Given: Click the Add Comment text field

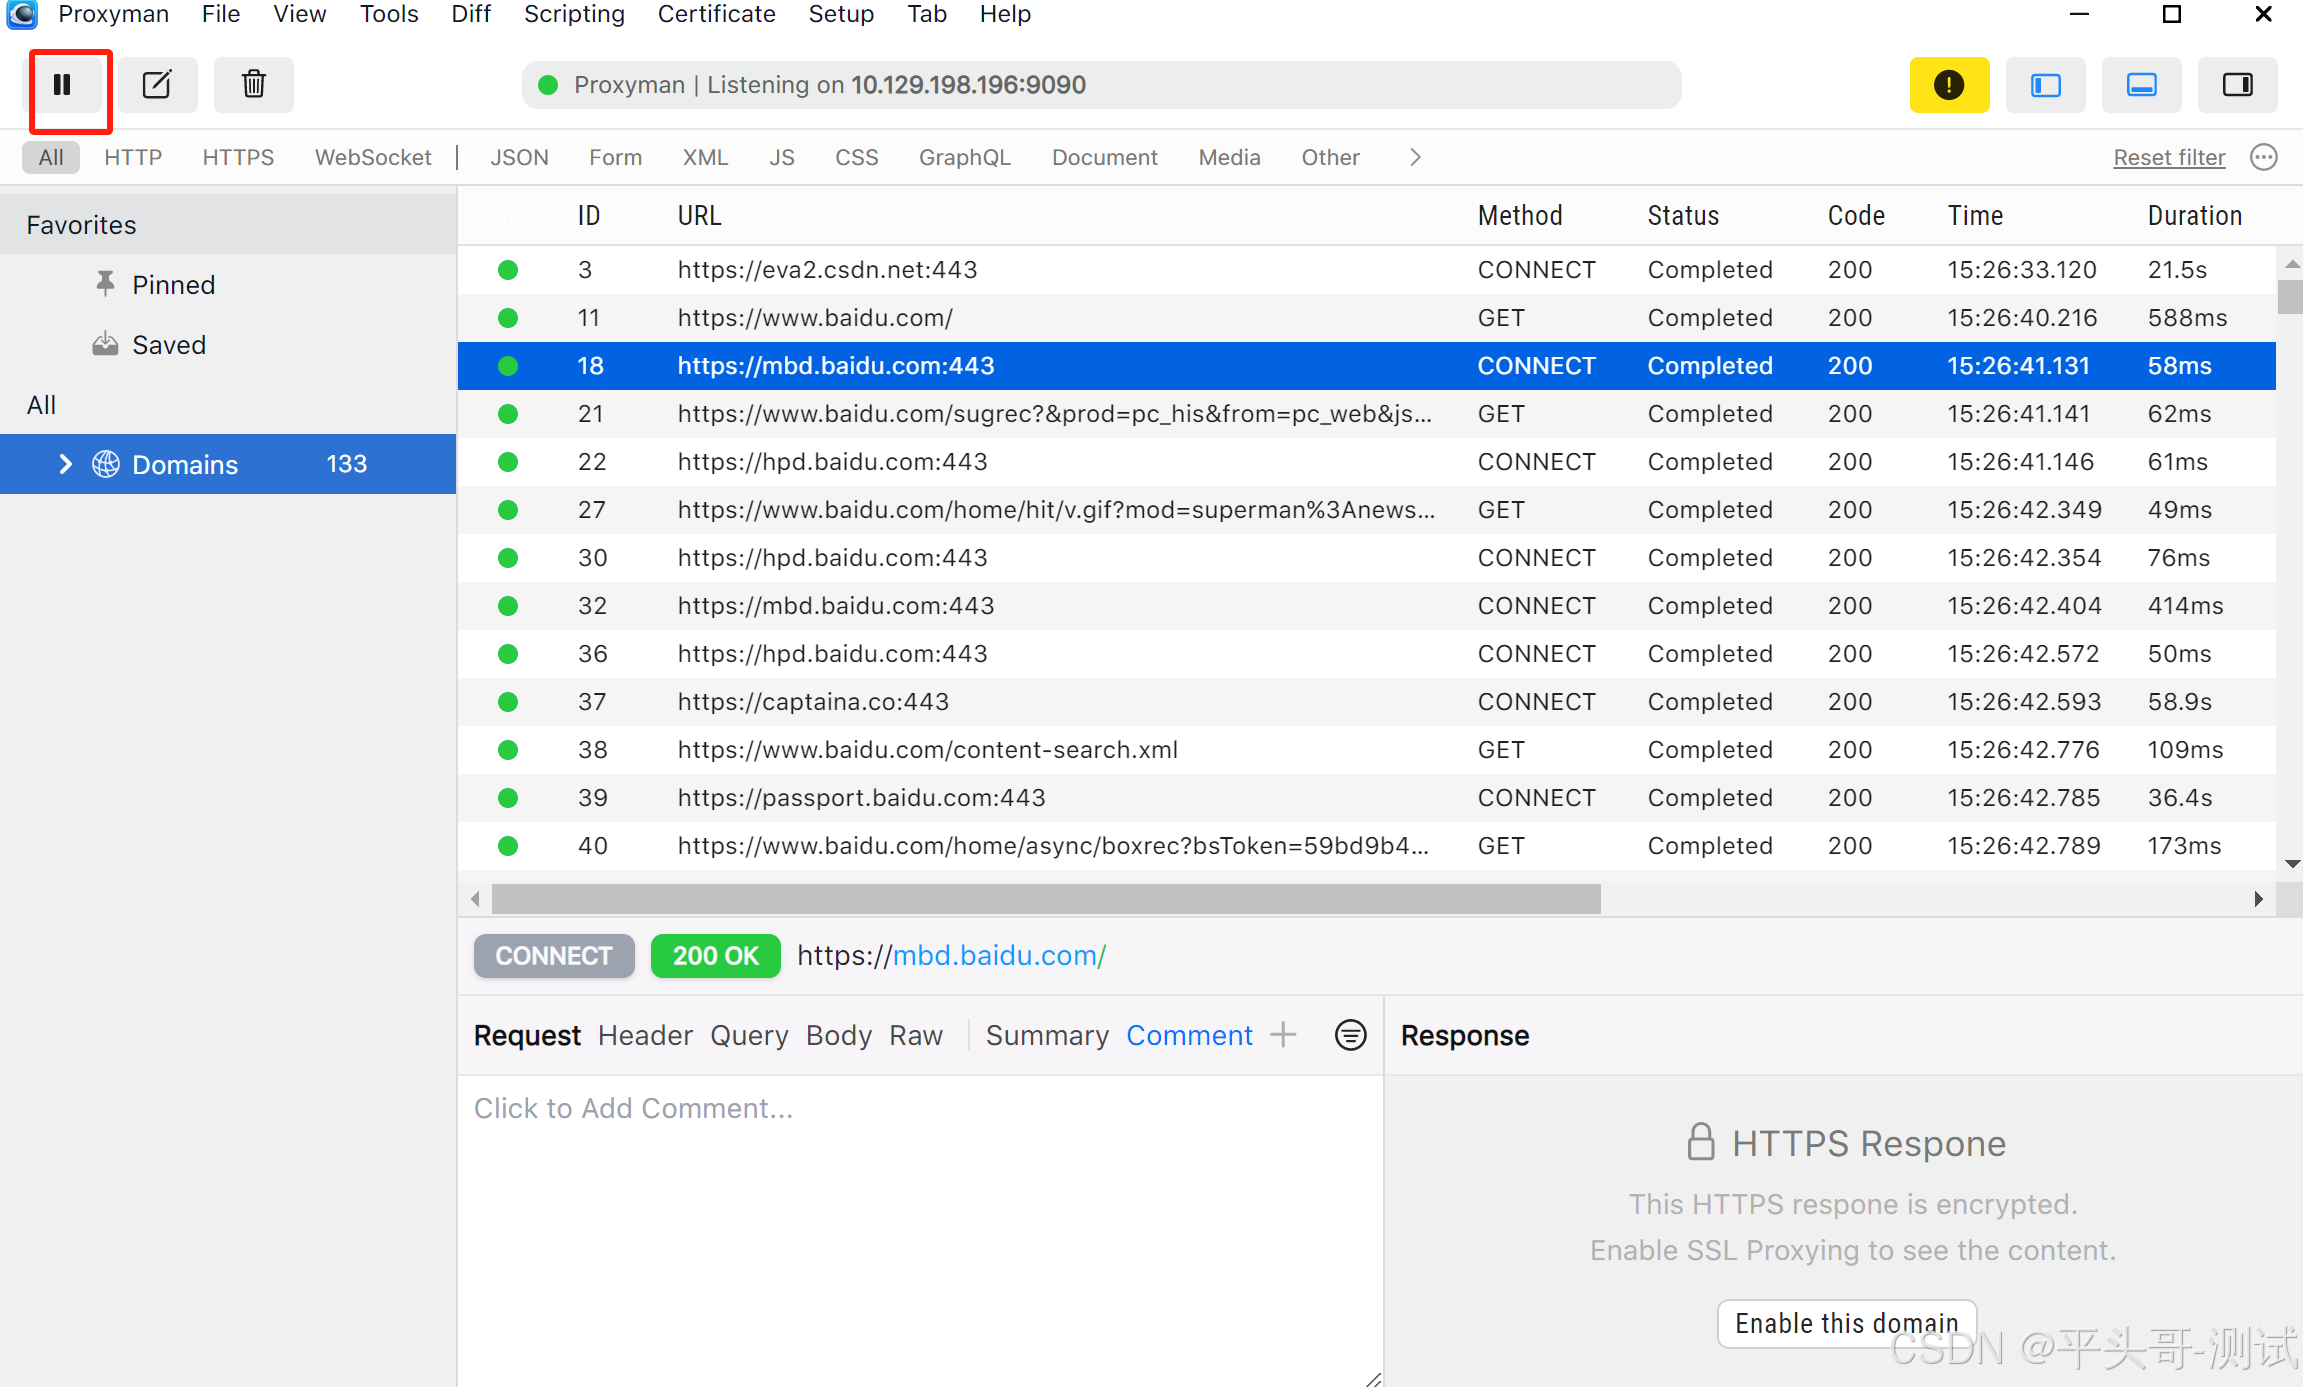Looking at the screenshot, I should pyautogui.click(x=633, y=1108).
